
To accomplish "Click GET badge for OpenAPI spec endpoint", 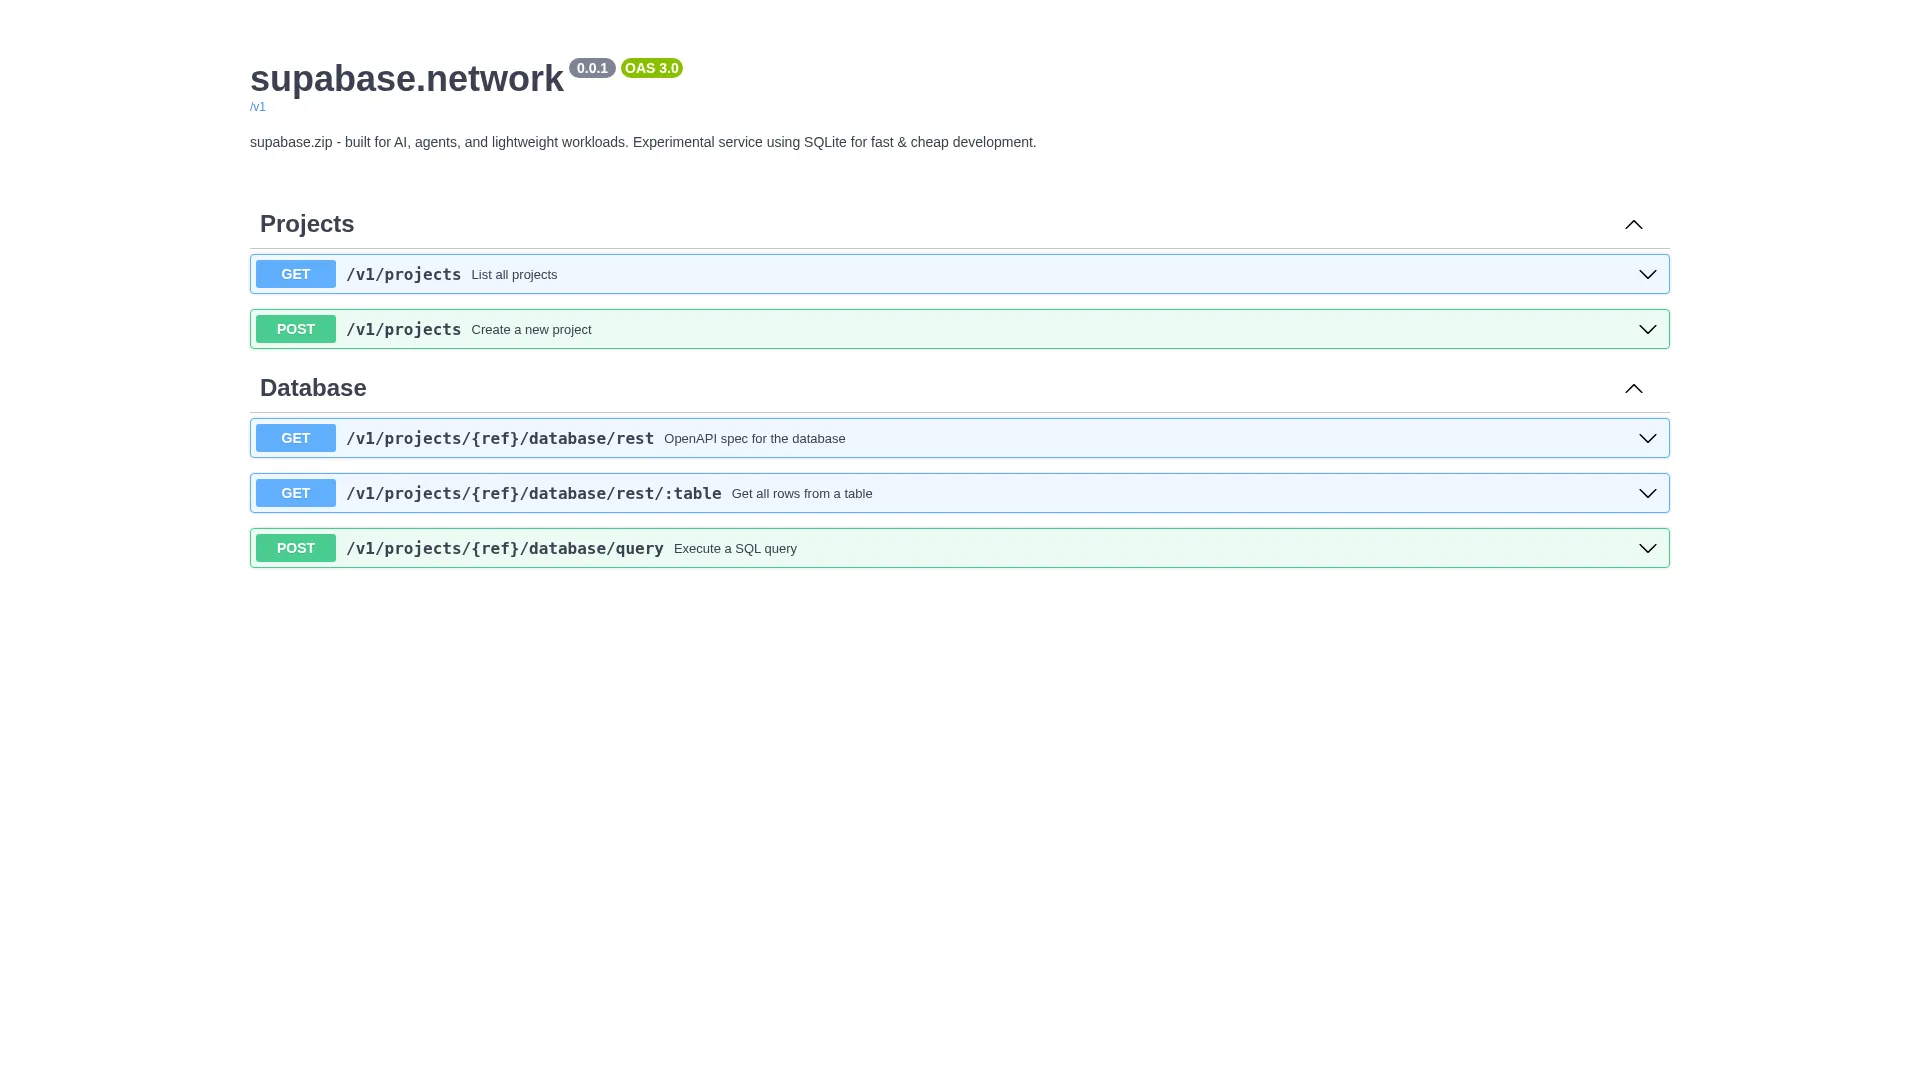I will (x=296, y=438).
